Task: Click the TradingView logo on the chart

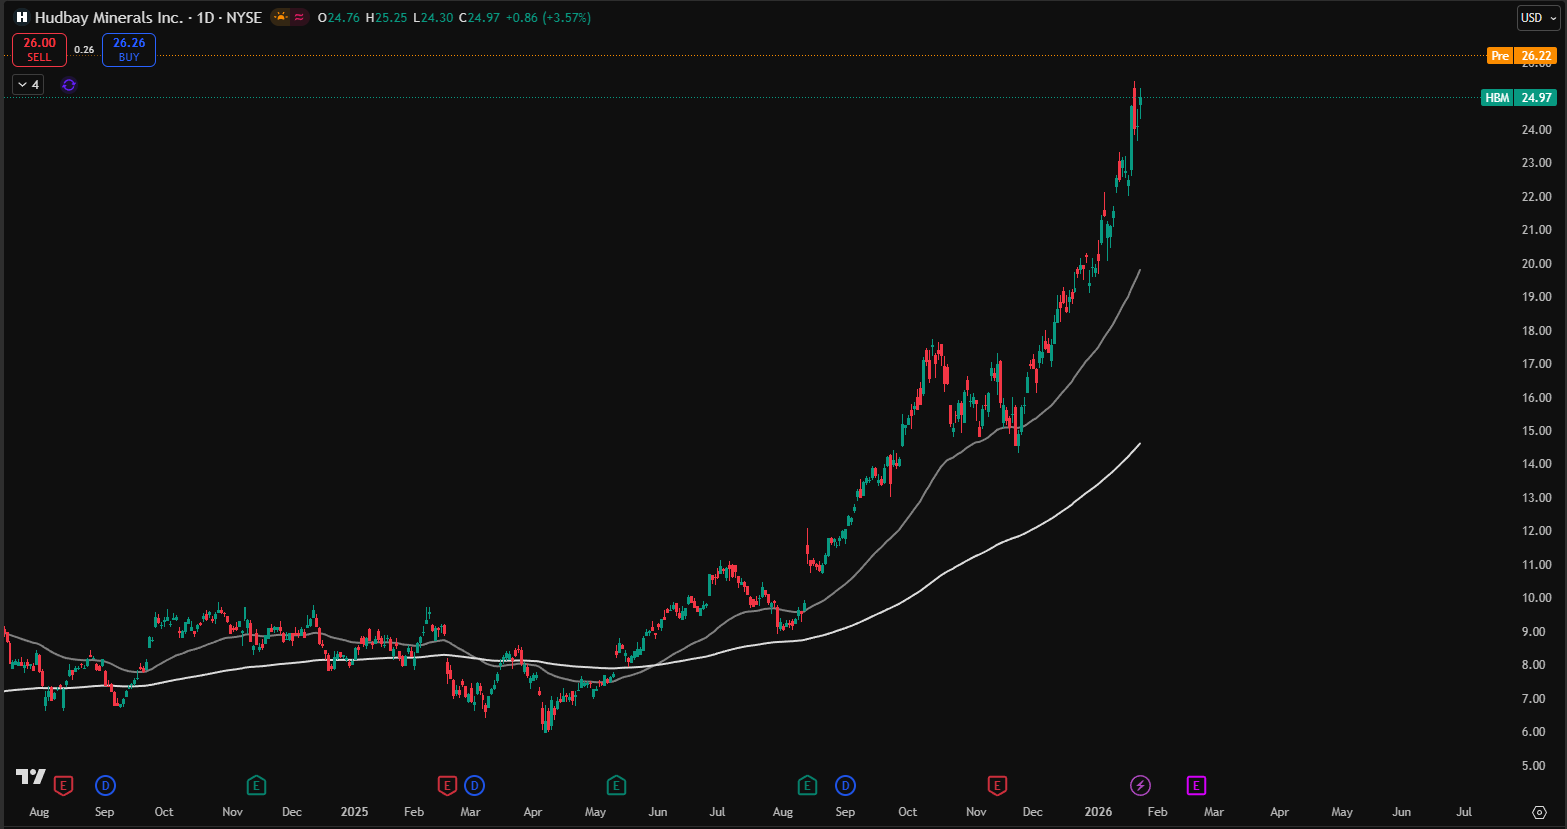Action: [x=30, y=777]
